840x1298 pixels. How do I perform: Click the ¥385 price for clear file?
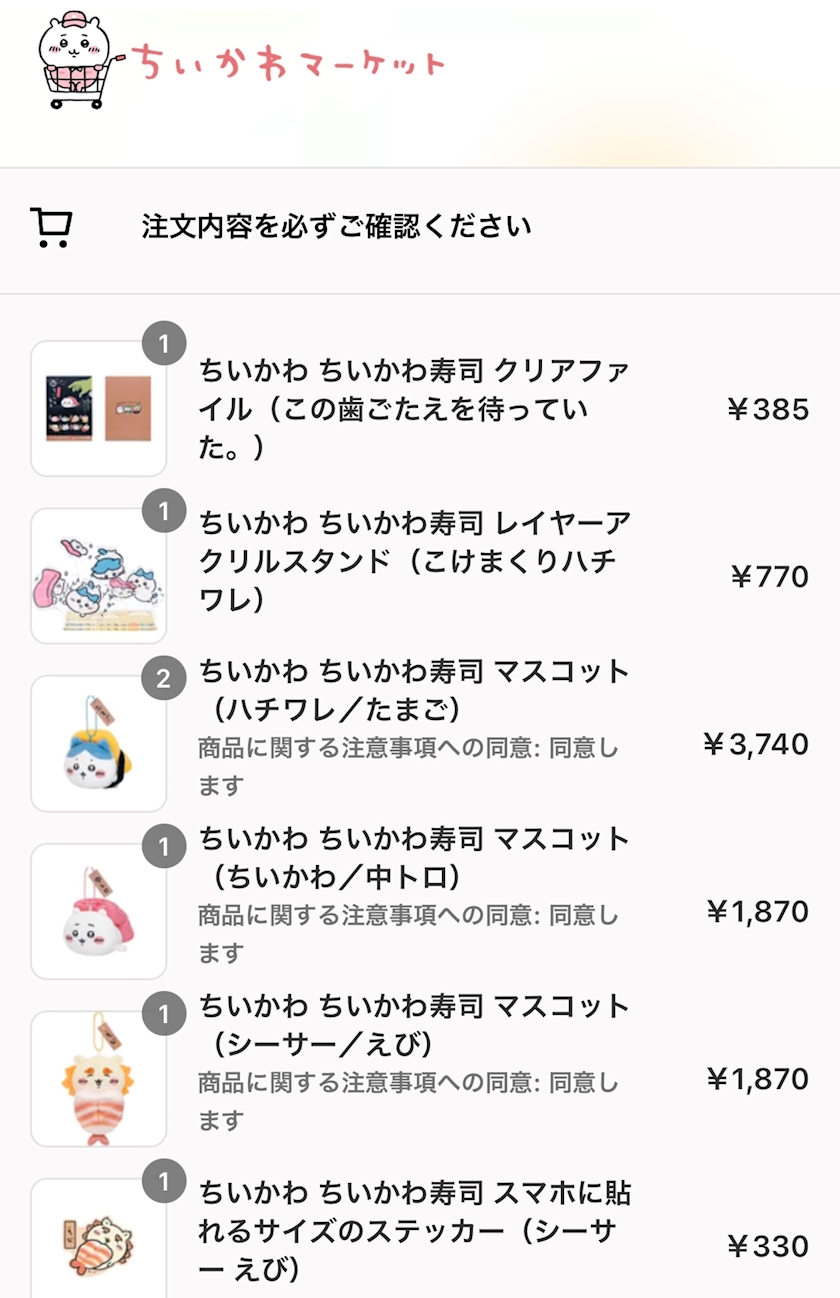(767, 409)
